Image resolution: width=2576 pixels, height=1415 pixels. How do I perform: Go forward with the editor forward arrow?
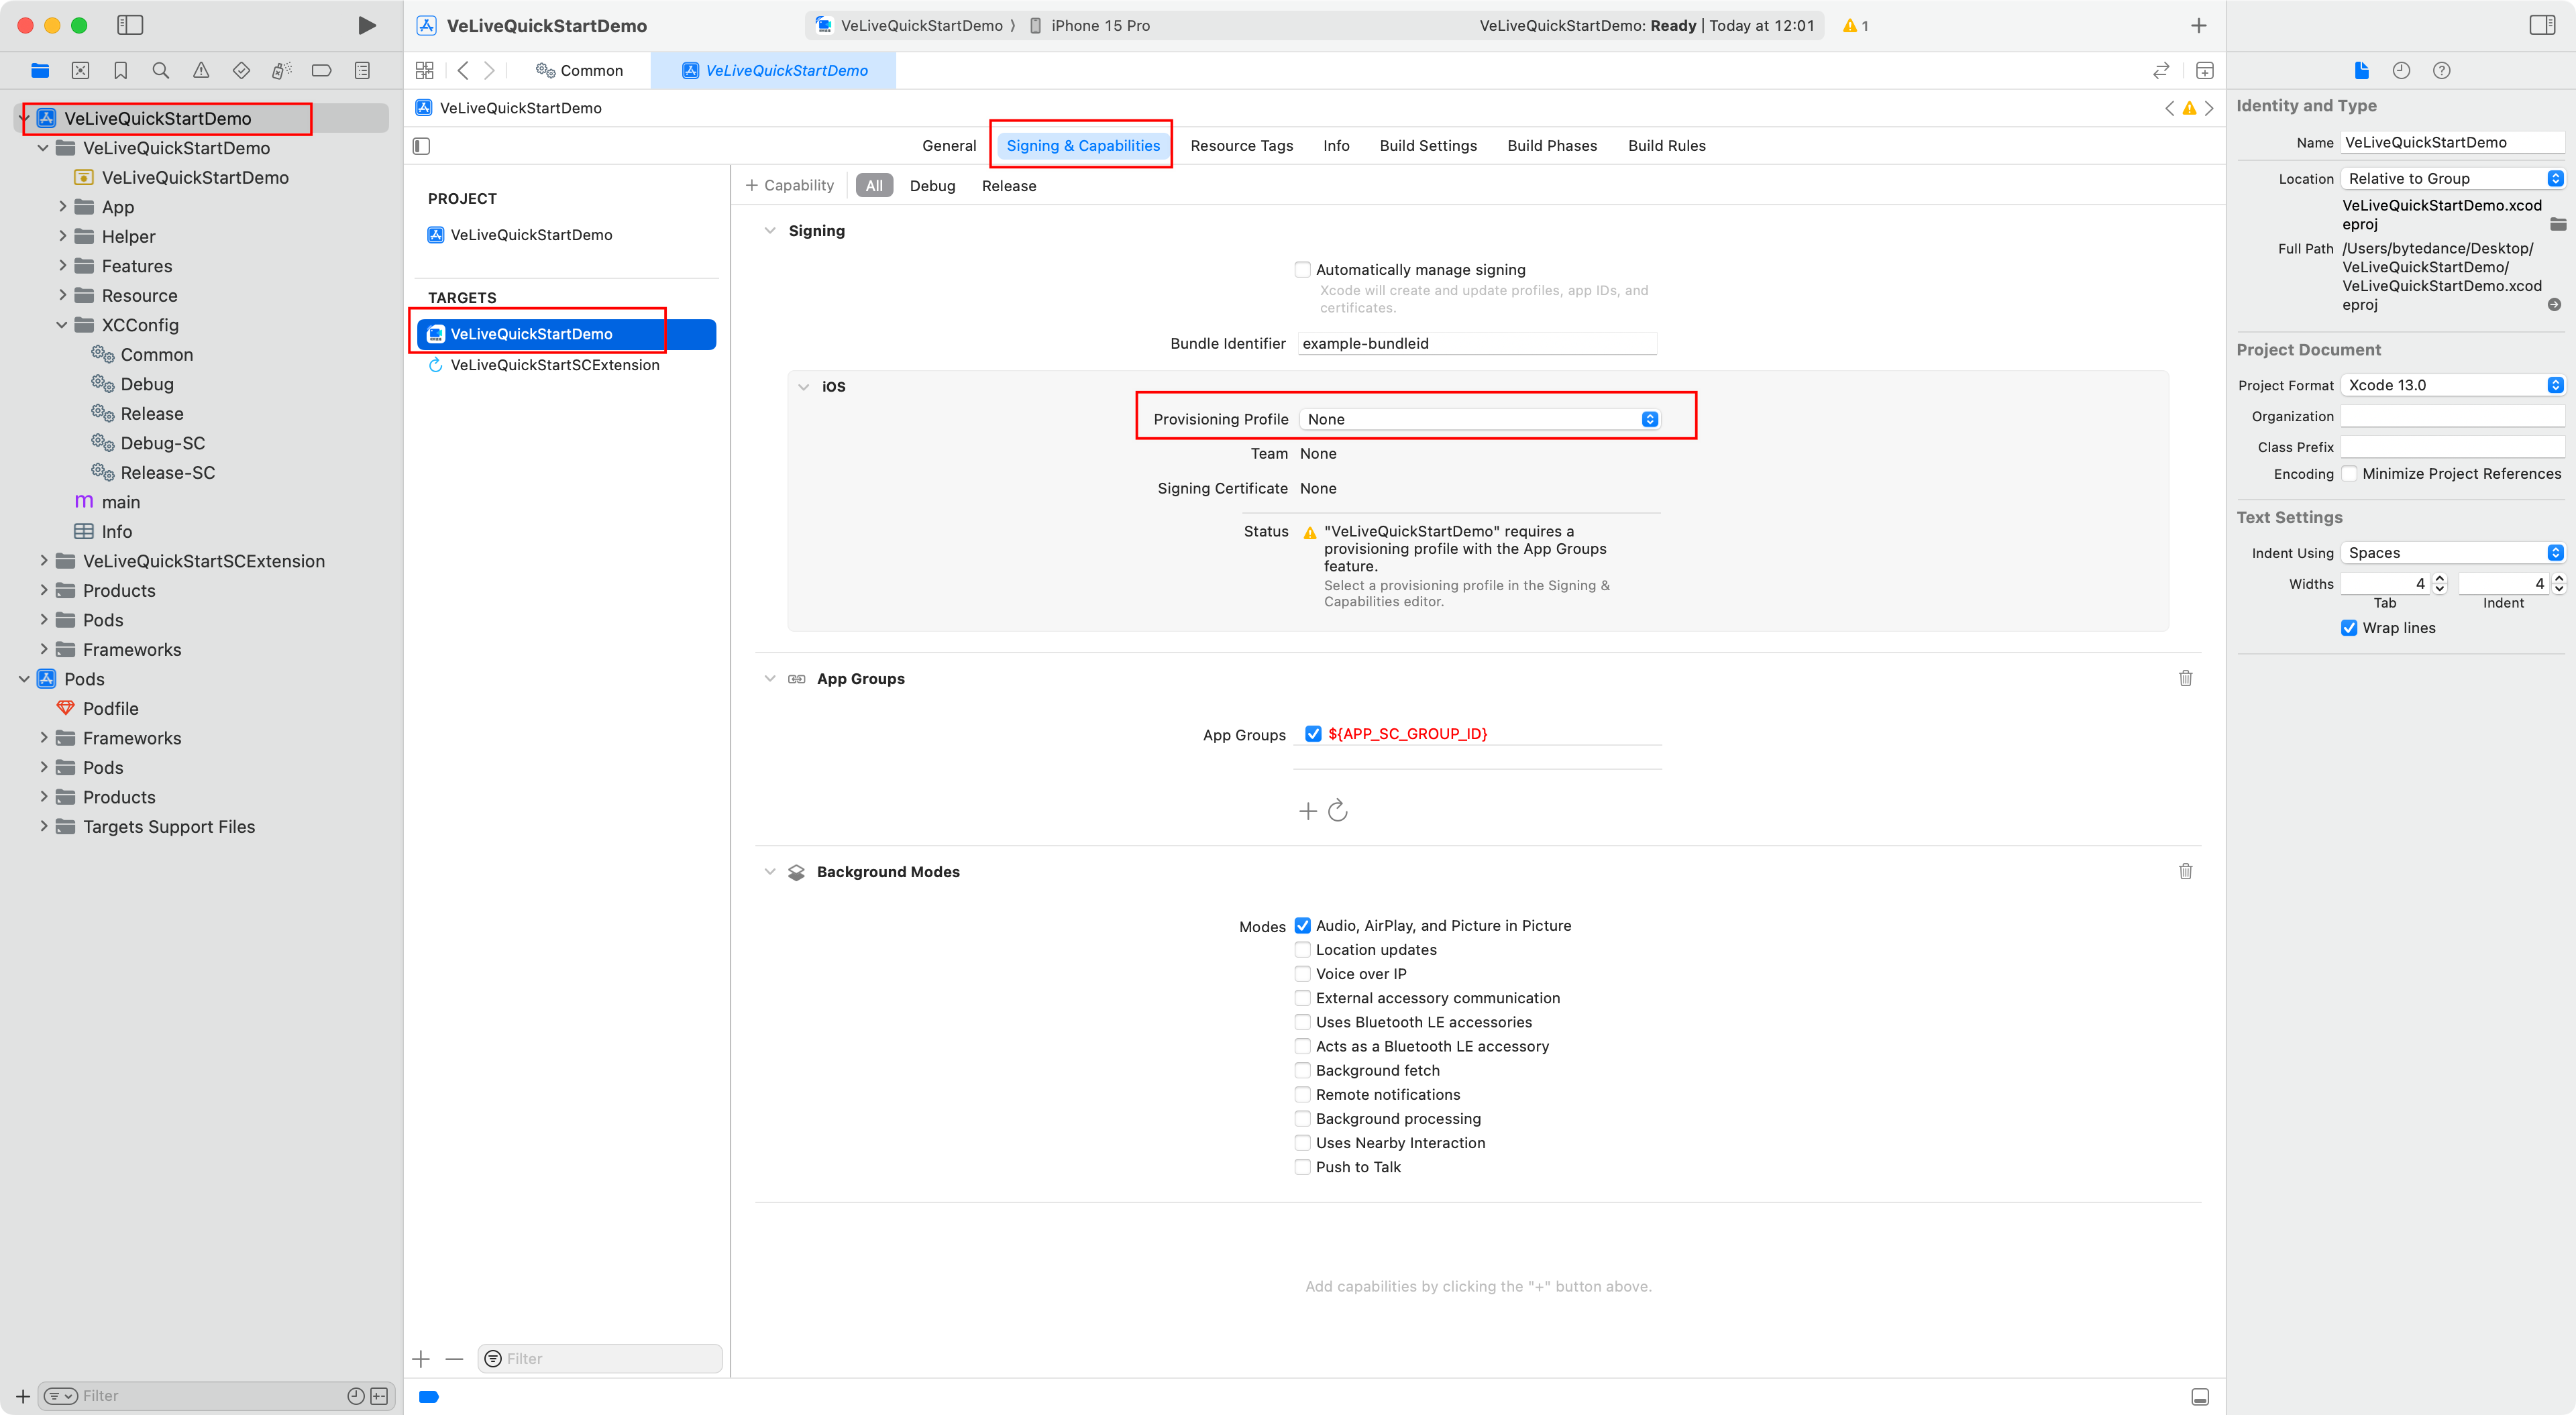[x=490, y=70]
